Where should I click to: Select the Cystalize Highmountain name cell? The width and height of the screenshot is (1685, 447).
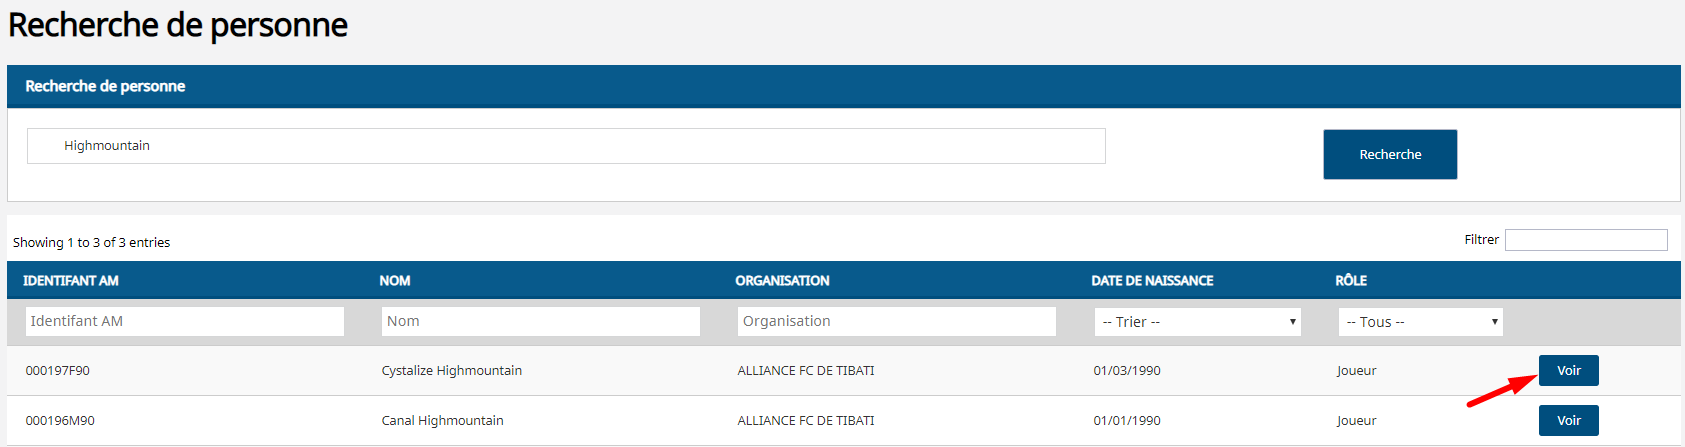(451, 371)
